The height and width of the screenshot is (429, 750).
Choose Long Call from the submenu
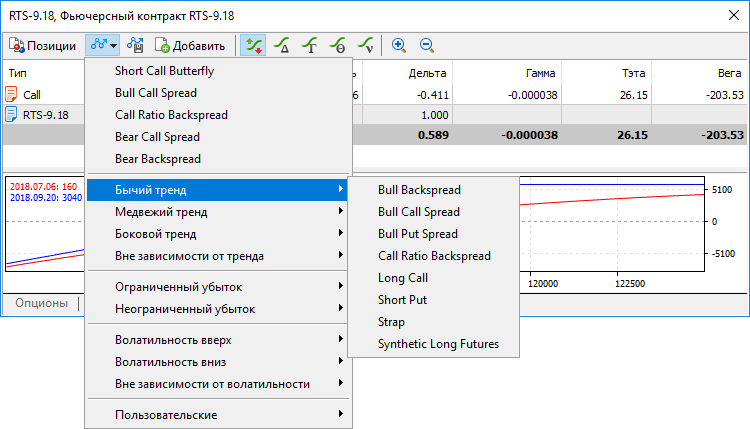click(403, 278)
